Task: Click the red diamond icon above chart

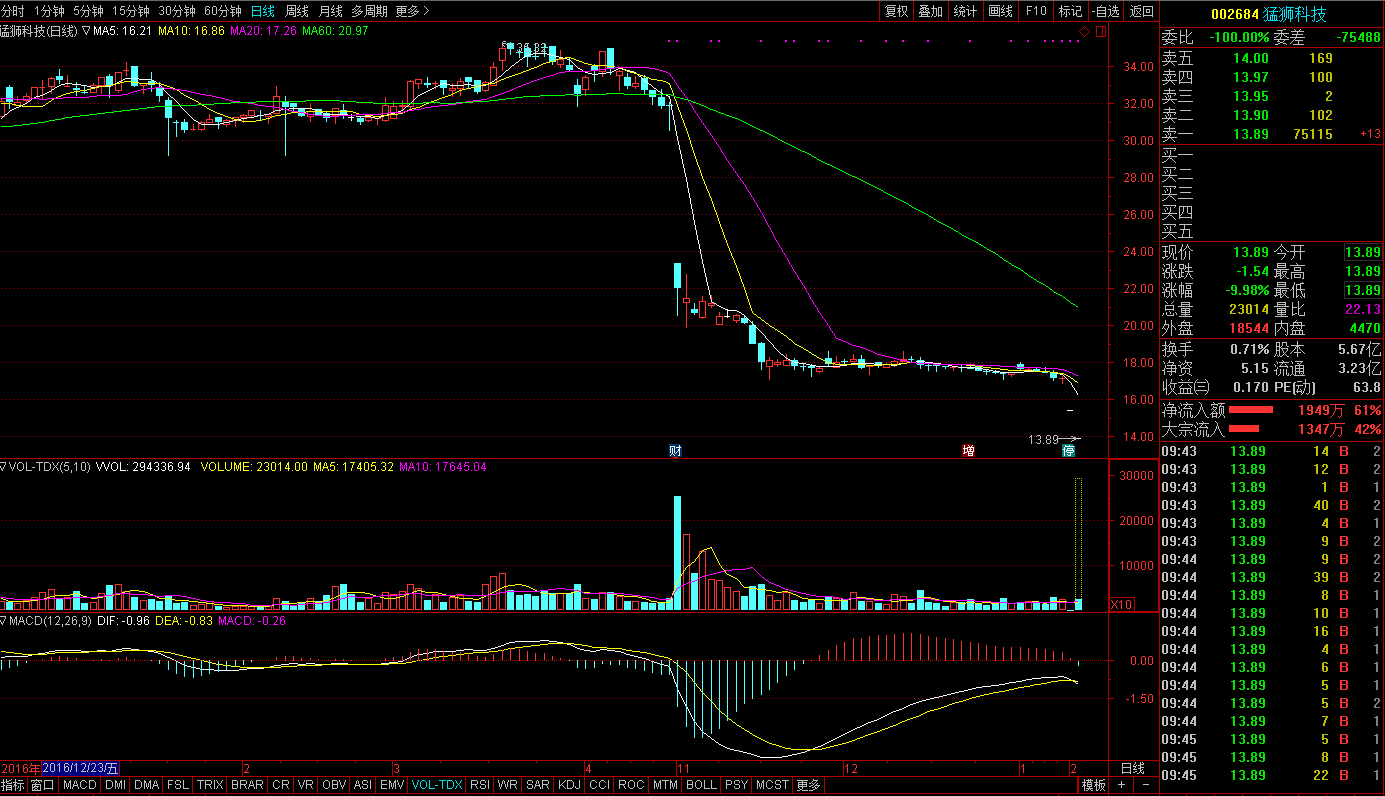Action: (1085, 31)
